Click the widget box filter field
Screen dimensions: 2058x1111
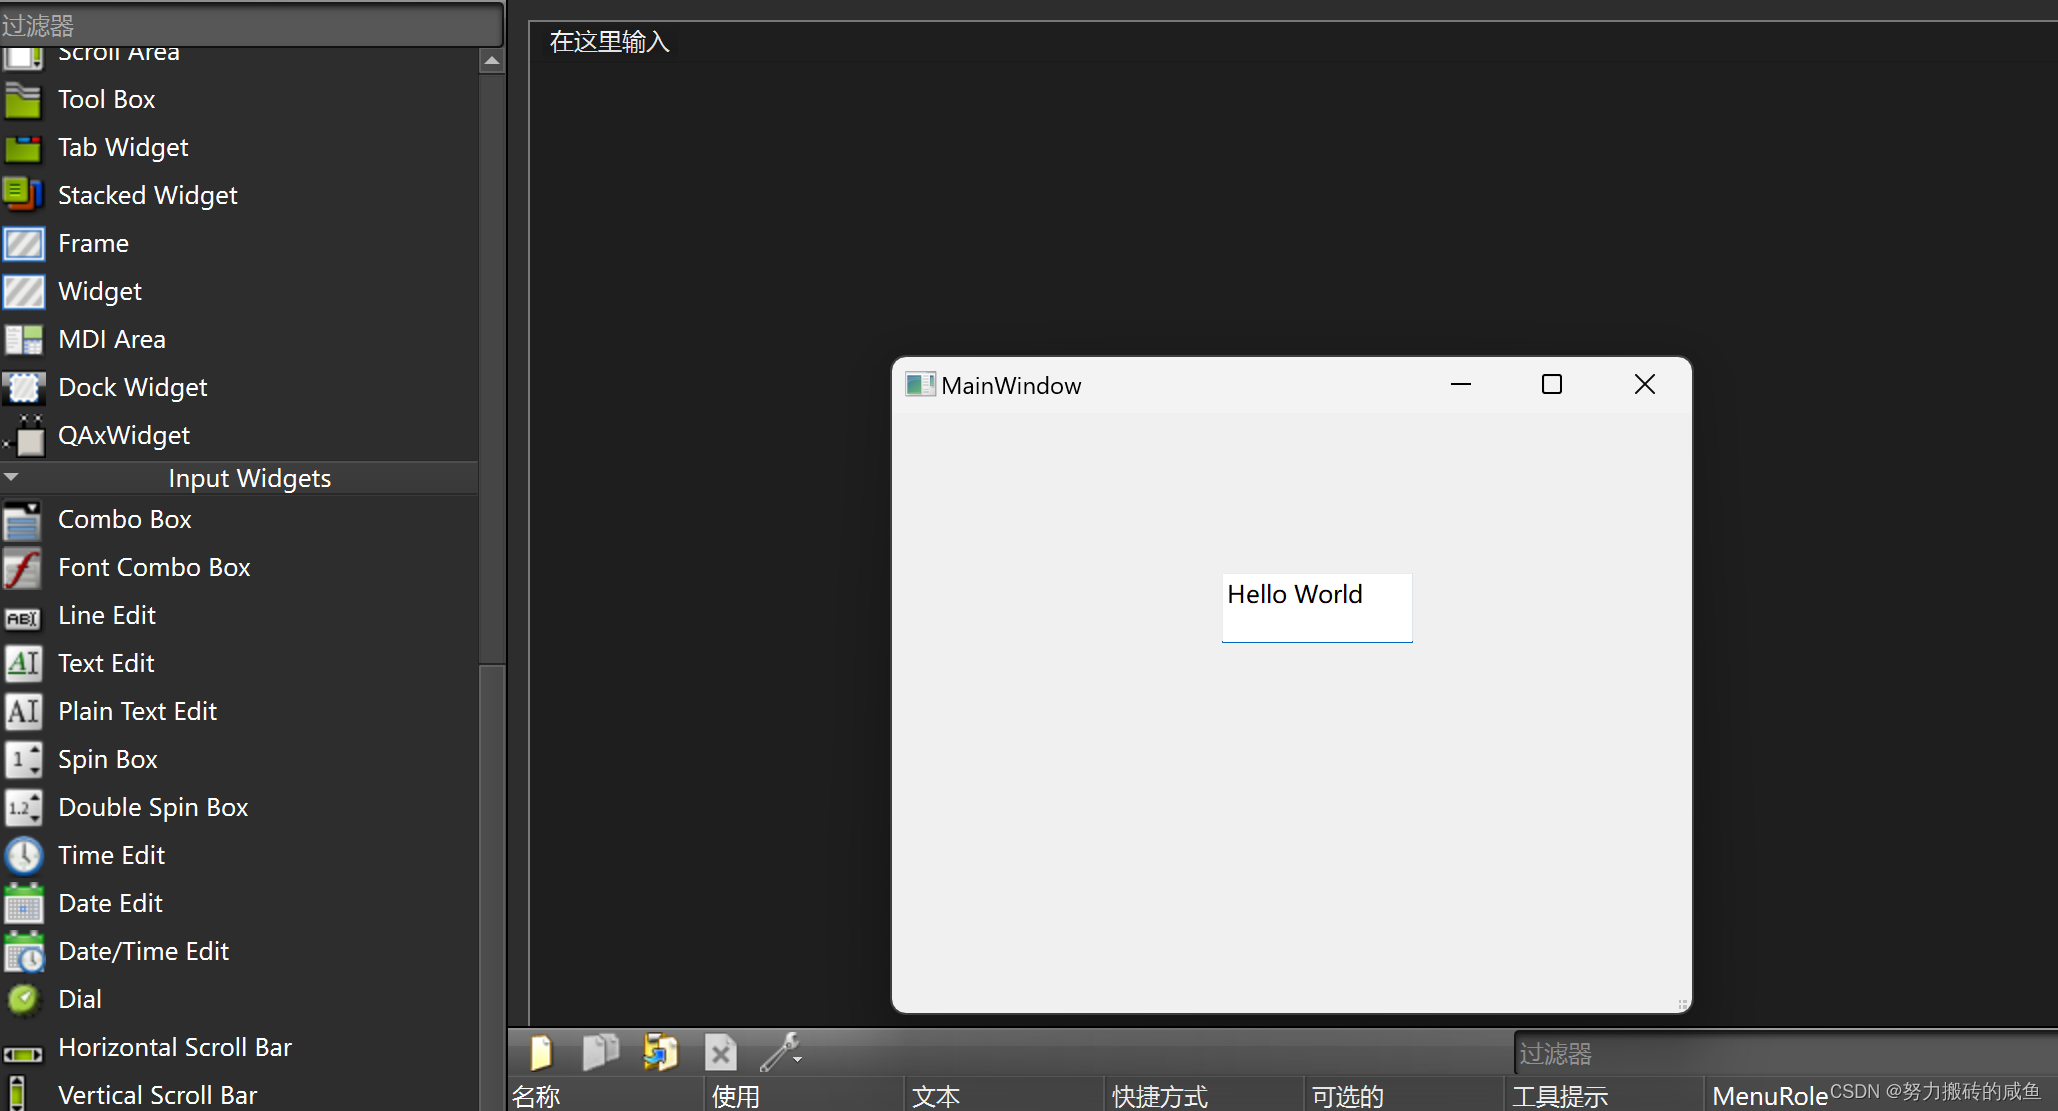pos(251,24)
